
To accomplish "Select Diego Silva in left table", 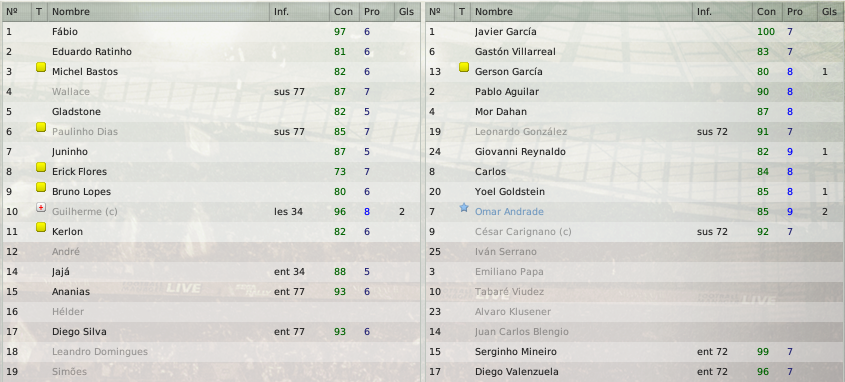I will [211, 332].
